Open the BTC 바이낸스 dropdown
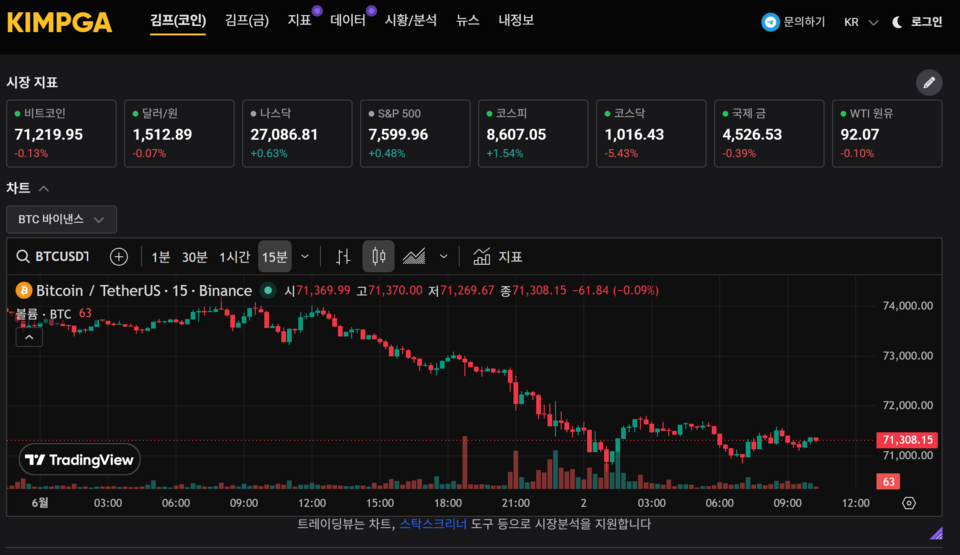Screen dimensions: 960x555 click(61, 219)
